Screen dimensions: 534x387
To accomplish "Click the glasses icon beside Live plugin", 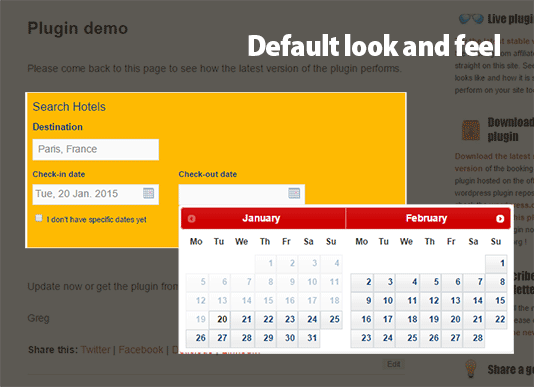I will (x=471, y=19).
